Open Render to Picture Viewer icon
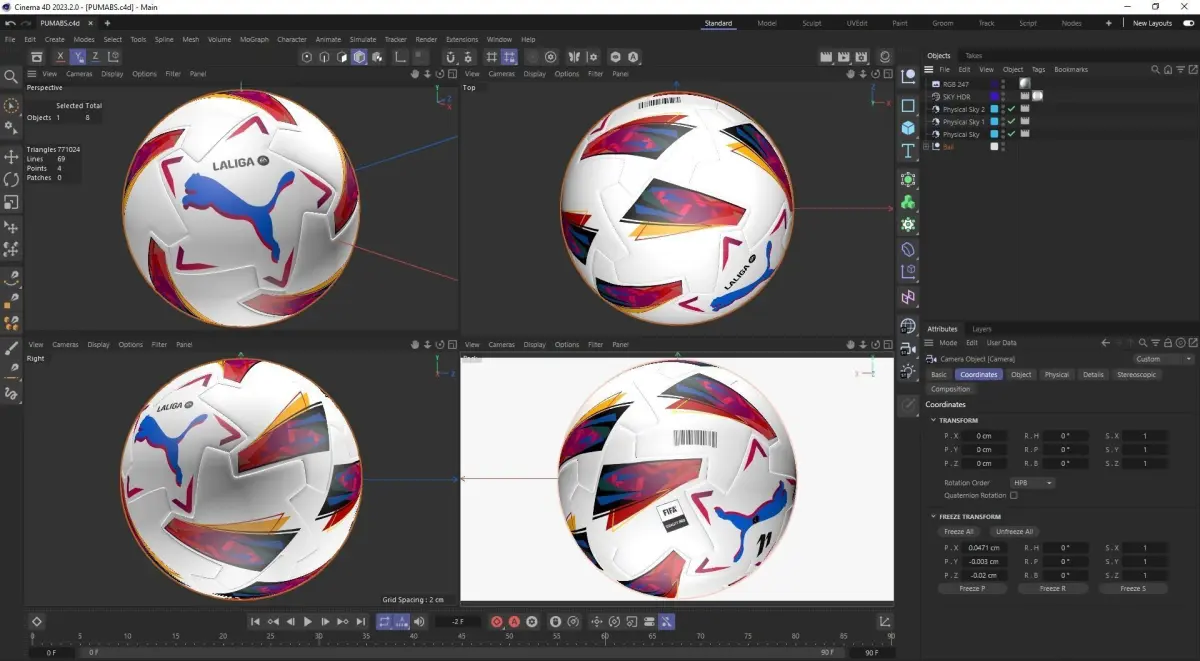1200x661 pixels. pos(845,57)
